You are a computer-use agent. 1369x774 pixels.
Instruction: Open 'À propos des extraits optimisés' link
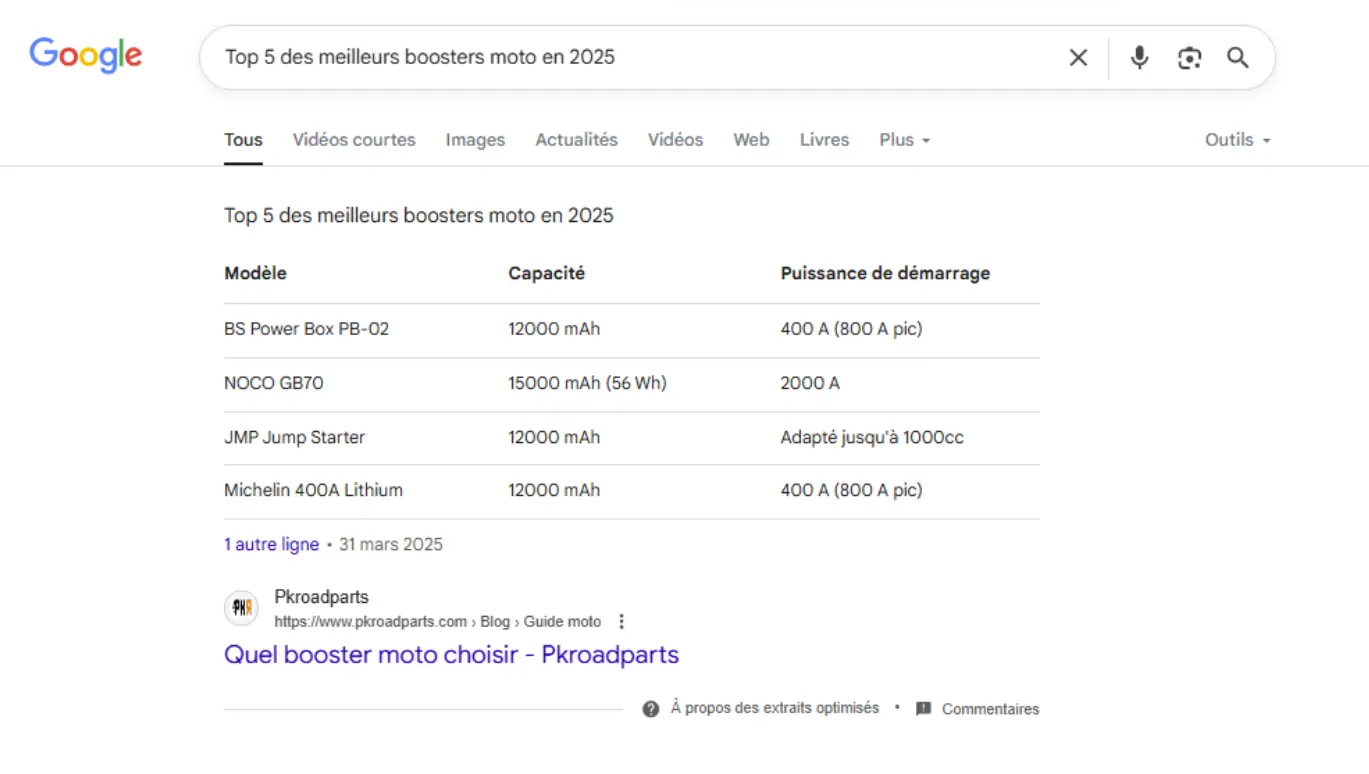tap(775, 708)
